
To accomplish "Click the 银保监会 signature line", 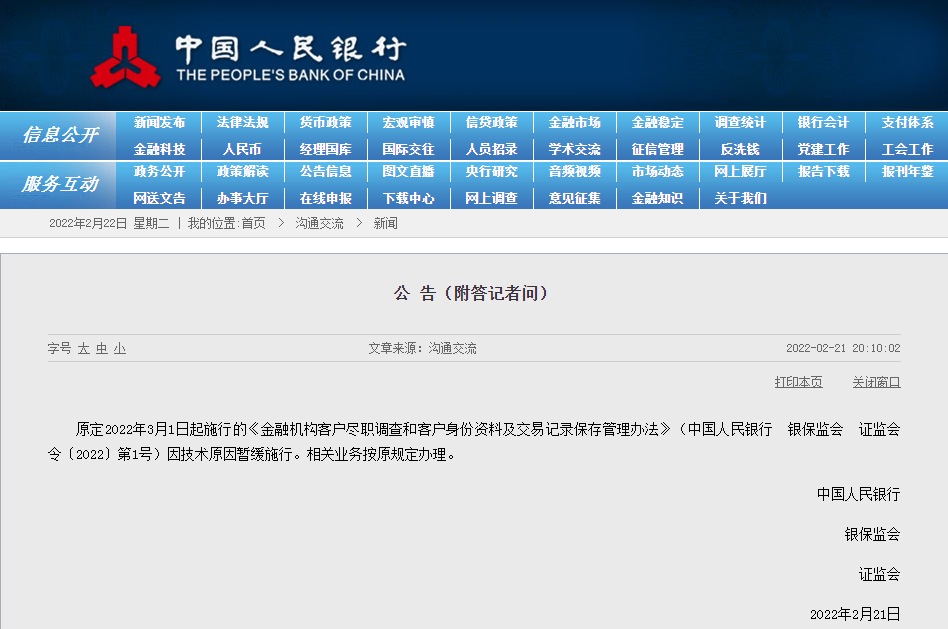I will click(872, 534).
